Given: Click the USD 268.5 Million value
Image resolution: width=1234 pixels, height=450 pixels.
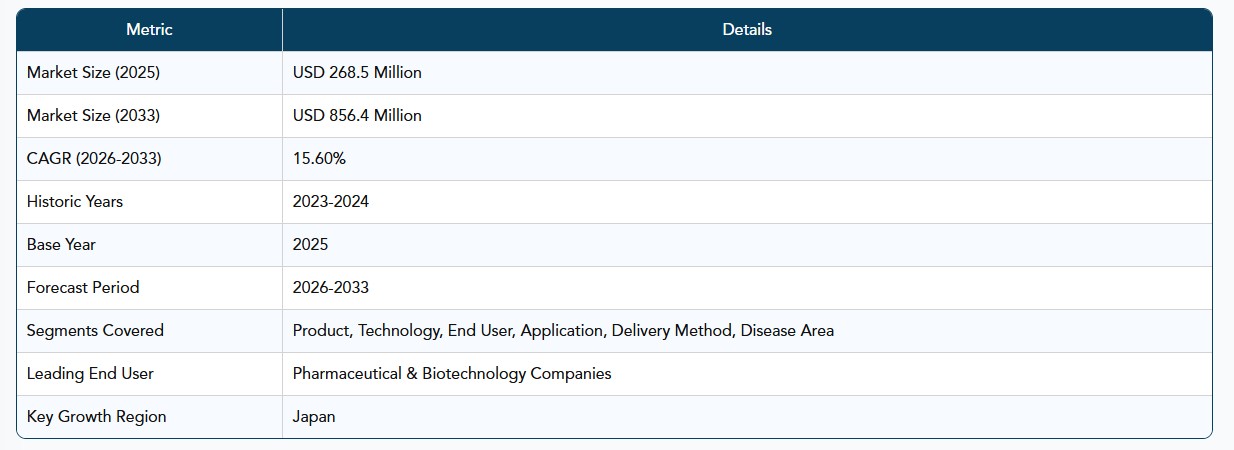Looking at the screenshot, I should (x=357, y=73).
